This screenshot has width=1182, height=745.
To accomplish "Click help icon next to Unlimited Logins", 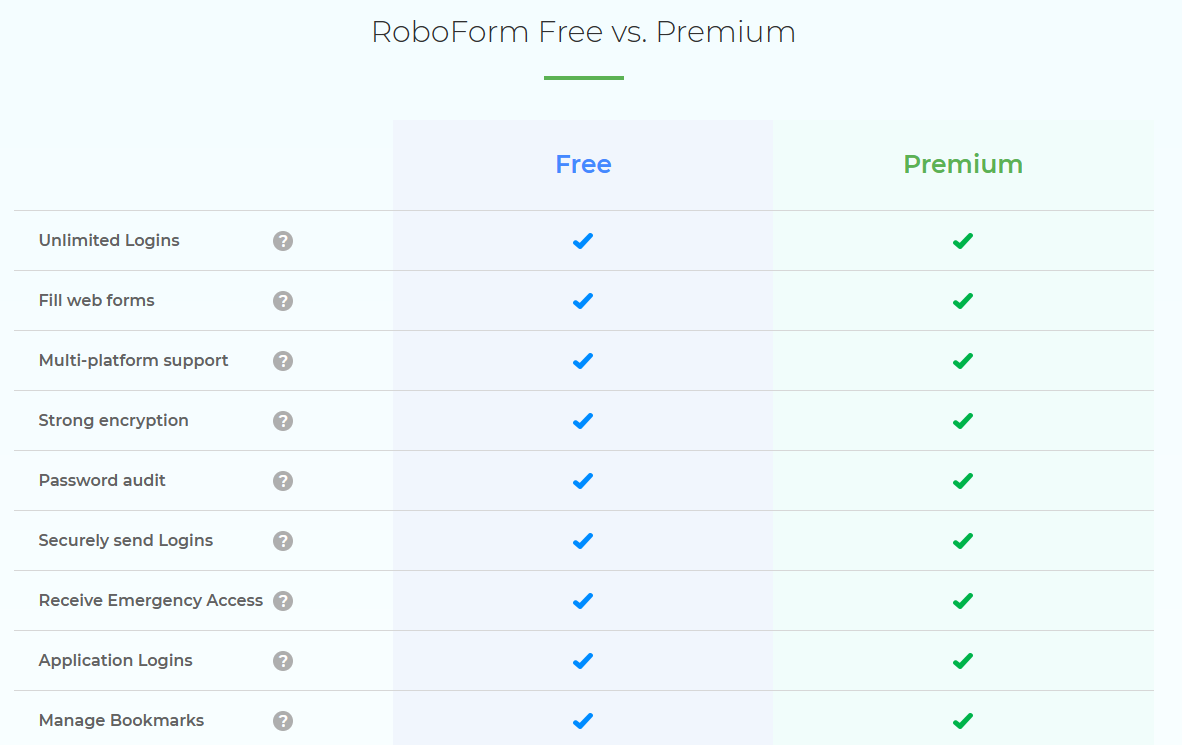I will (283, 241).
